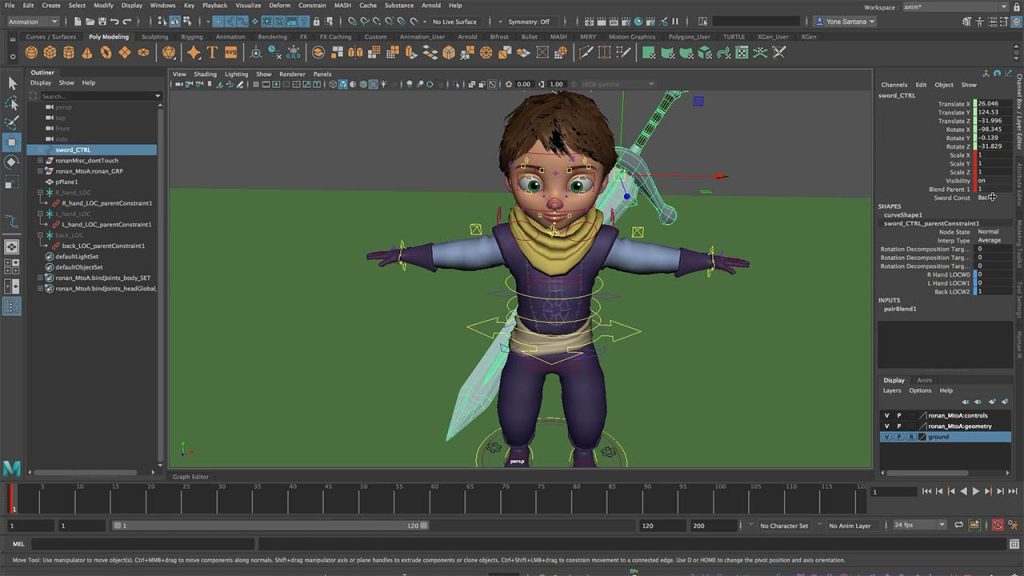
Task: Open the Yone Santana account dropdown
Action: point(846,22)
